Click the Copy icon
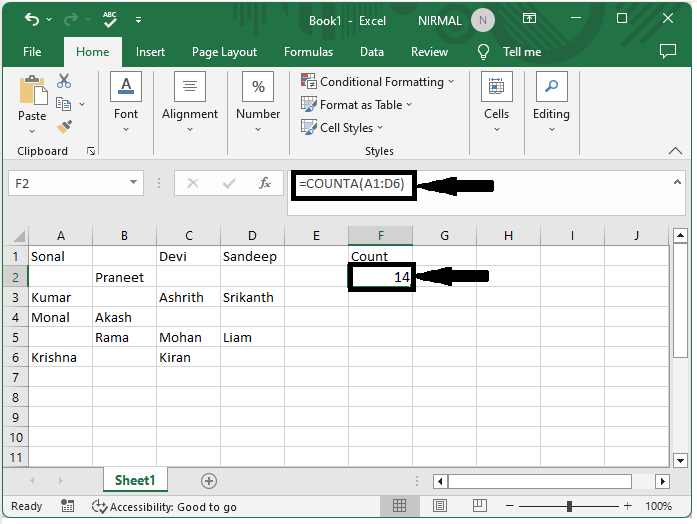 point(64,104)
